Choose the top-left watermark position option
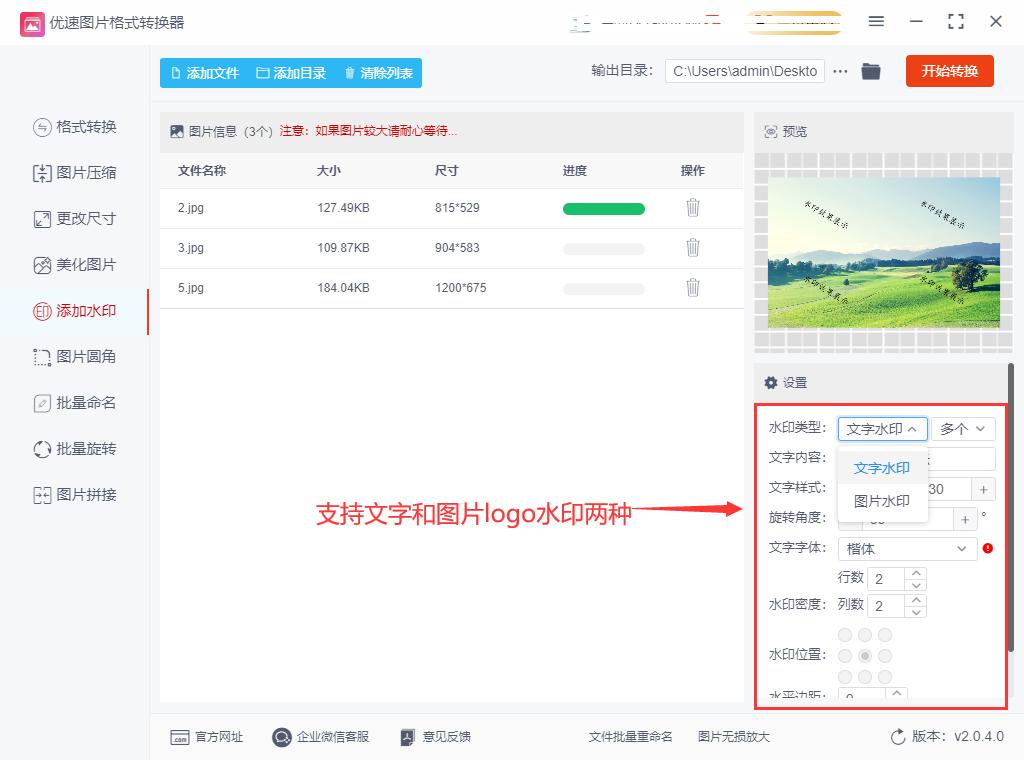 point(845,634)
